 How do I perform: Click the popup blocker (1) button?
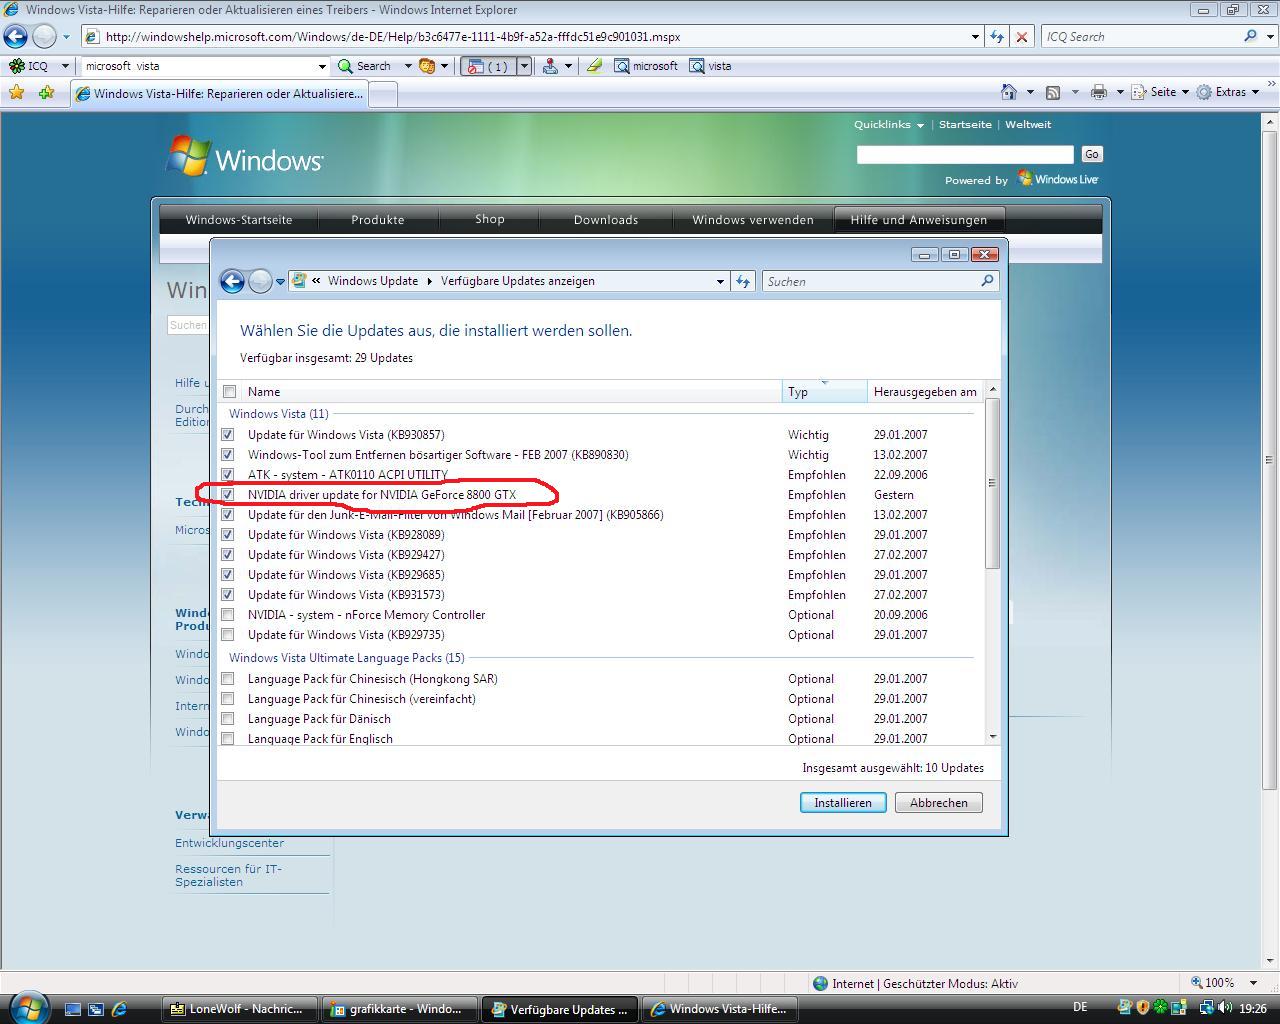pos(488,66)
